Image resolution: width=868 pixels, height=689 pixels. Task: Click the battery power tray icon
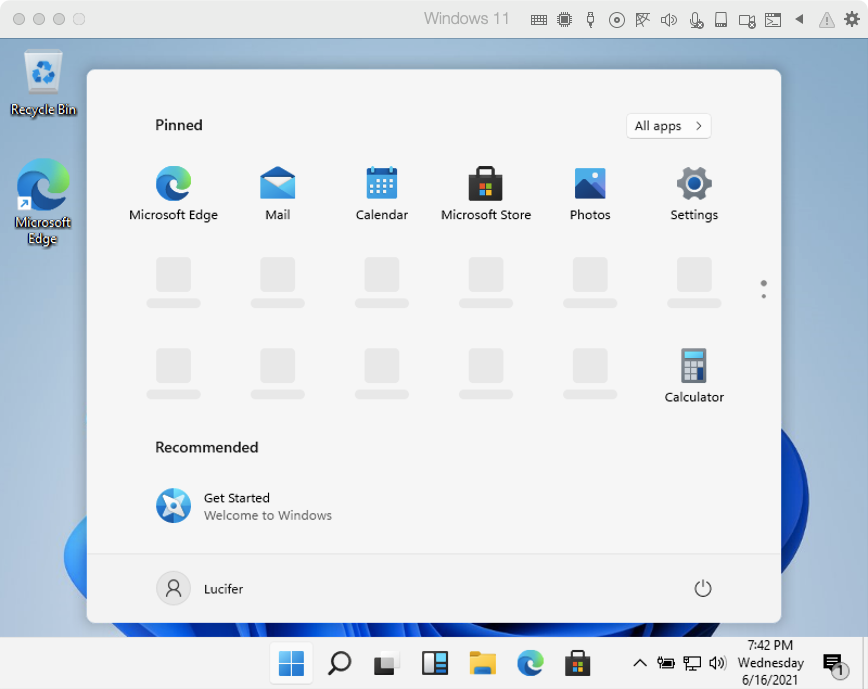tap(666, 663)
